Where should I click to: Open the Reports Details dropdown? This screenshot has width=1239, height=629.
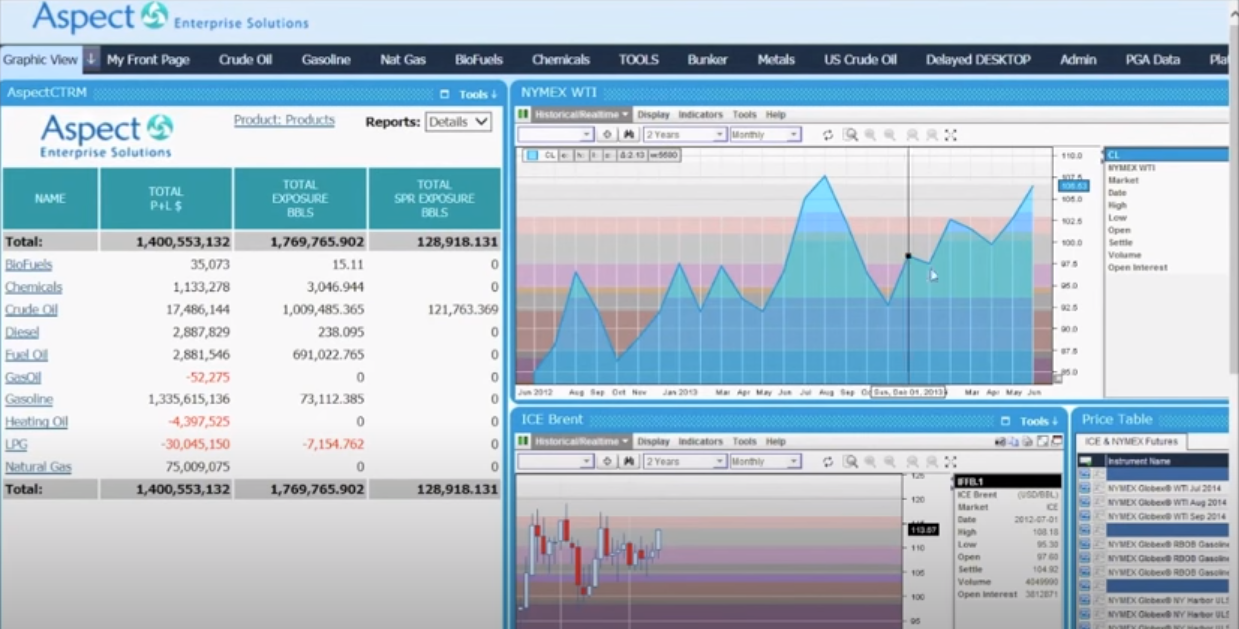pos(458,122)
